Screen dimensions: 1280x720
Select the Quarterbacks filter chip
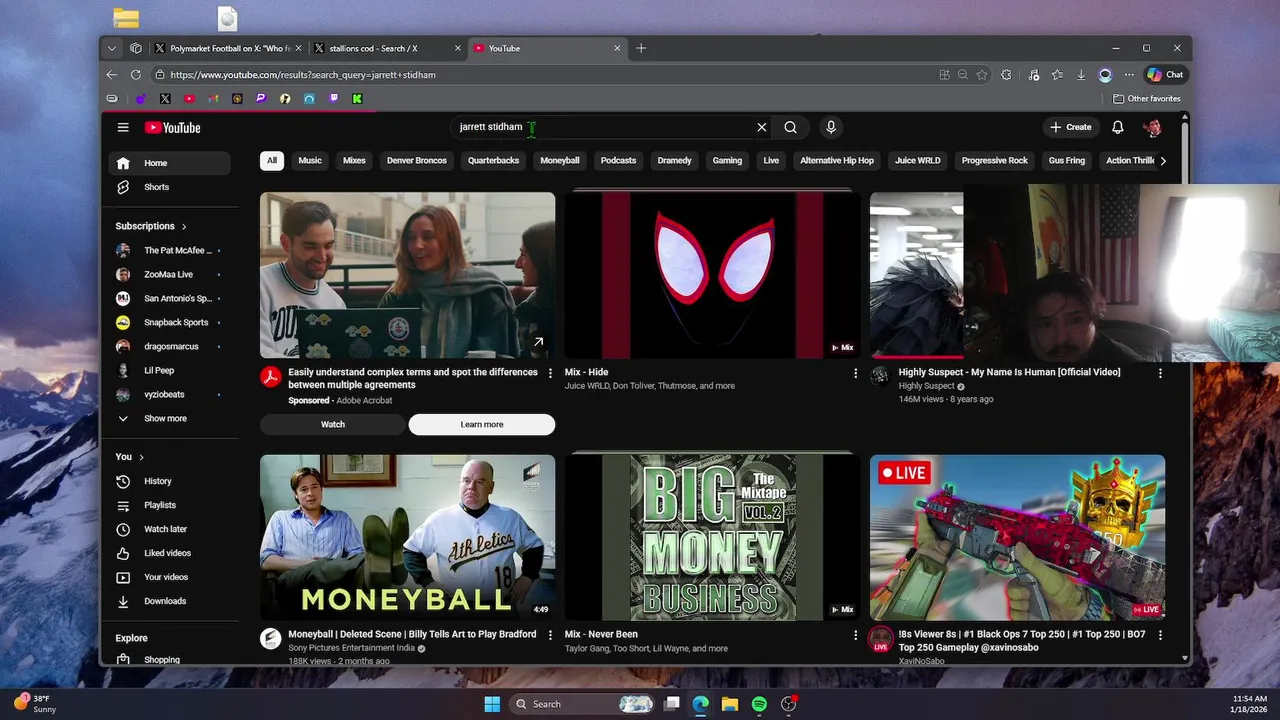(x=493, y=160)
